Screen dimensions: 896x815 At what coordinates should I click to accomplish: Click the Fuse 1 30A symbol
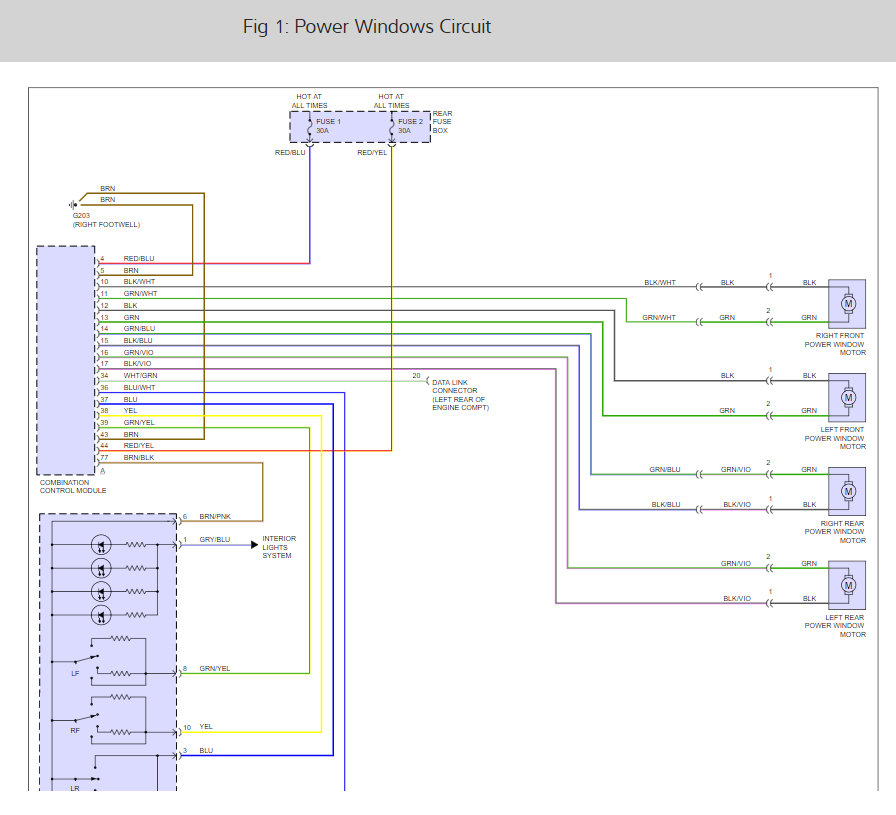[x=310, y=126]
